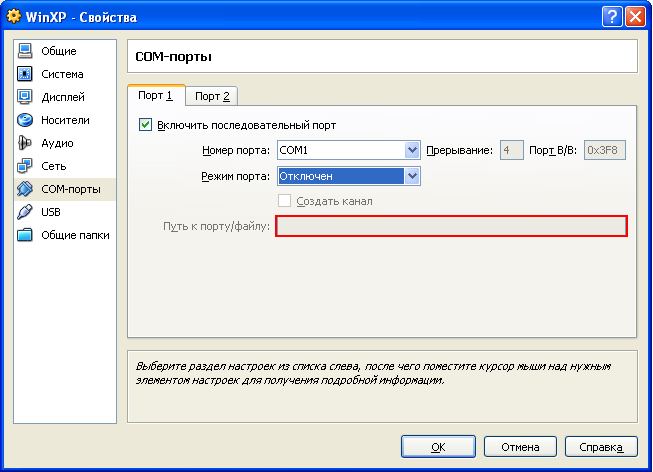The height and width of the screenshot is (472, 653).
Task: Toggle the Создать канал checkbox
Action: click(x=284, y=201)
